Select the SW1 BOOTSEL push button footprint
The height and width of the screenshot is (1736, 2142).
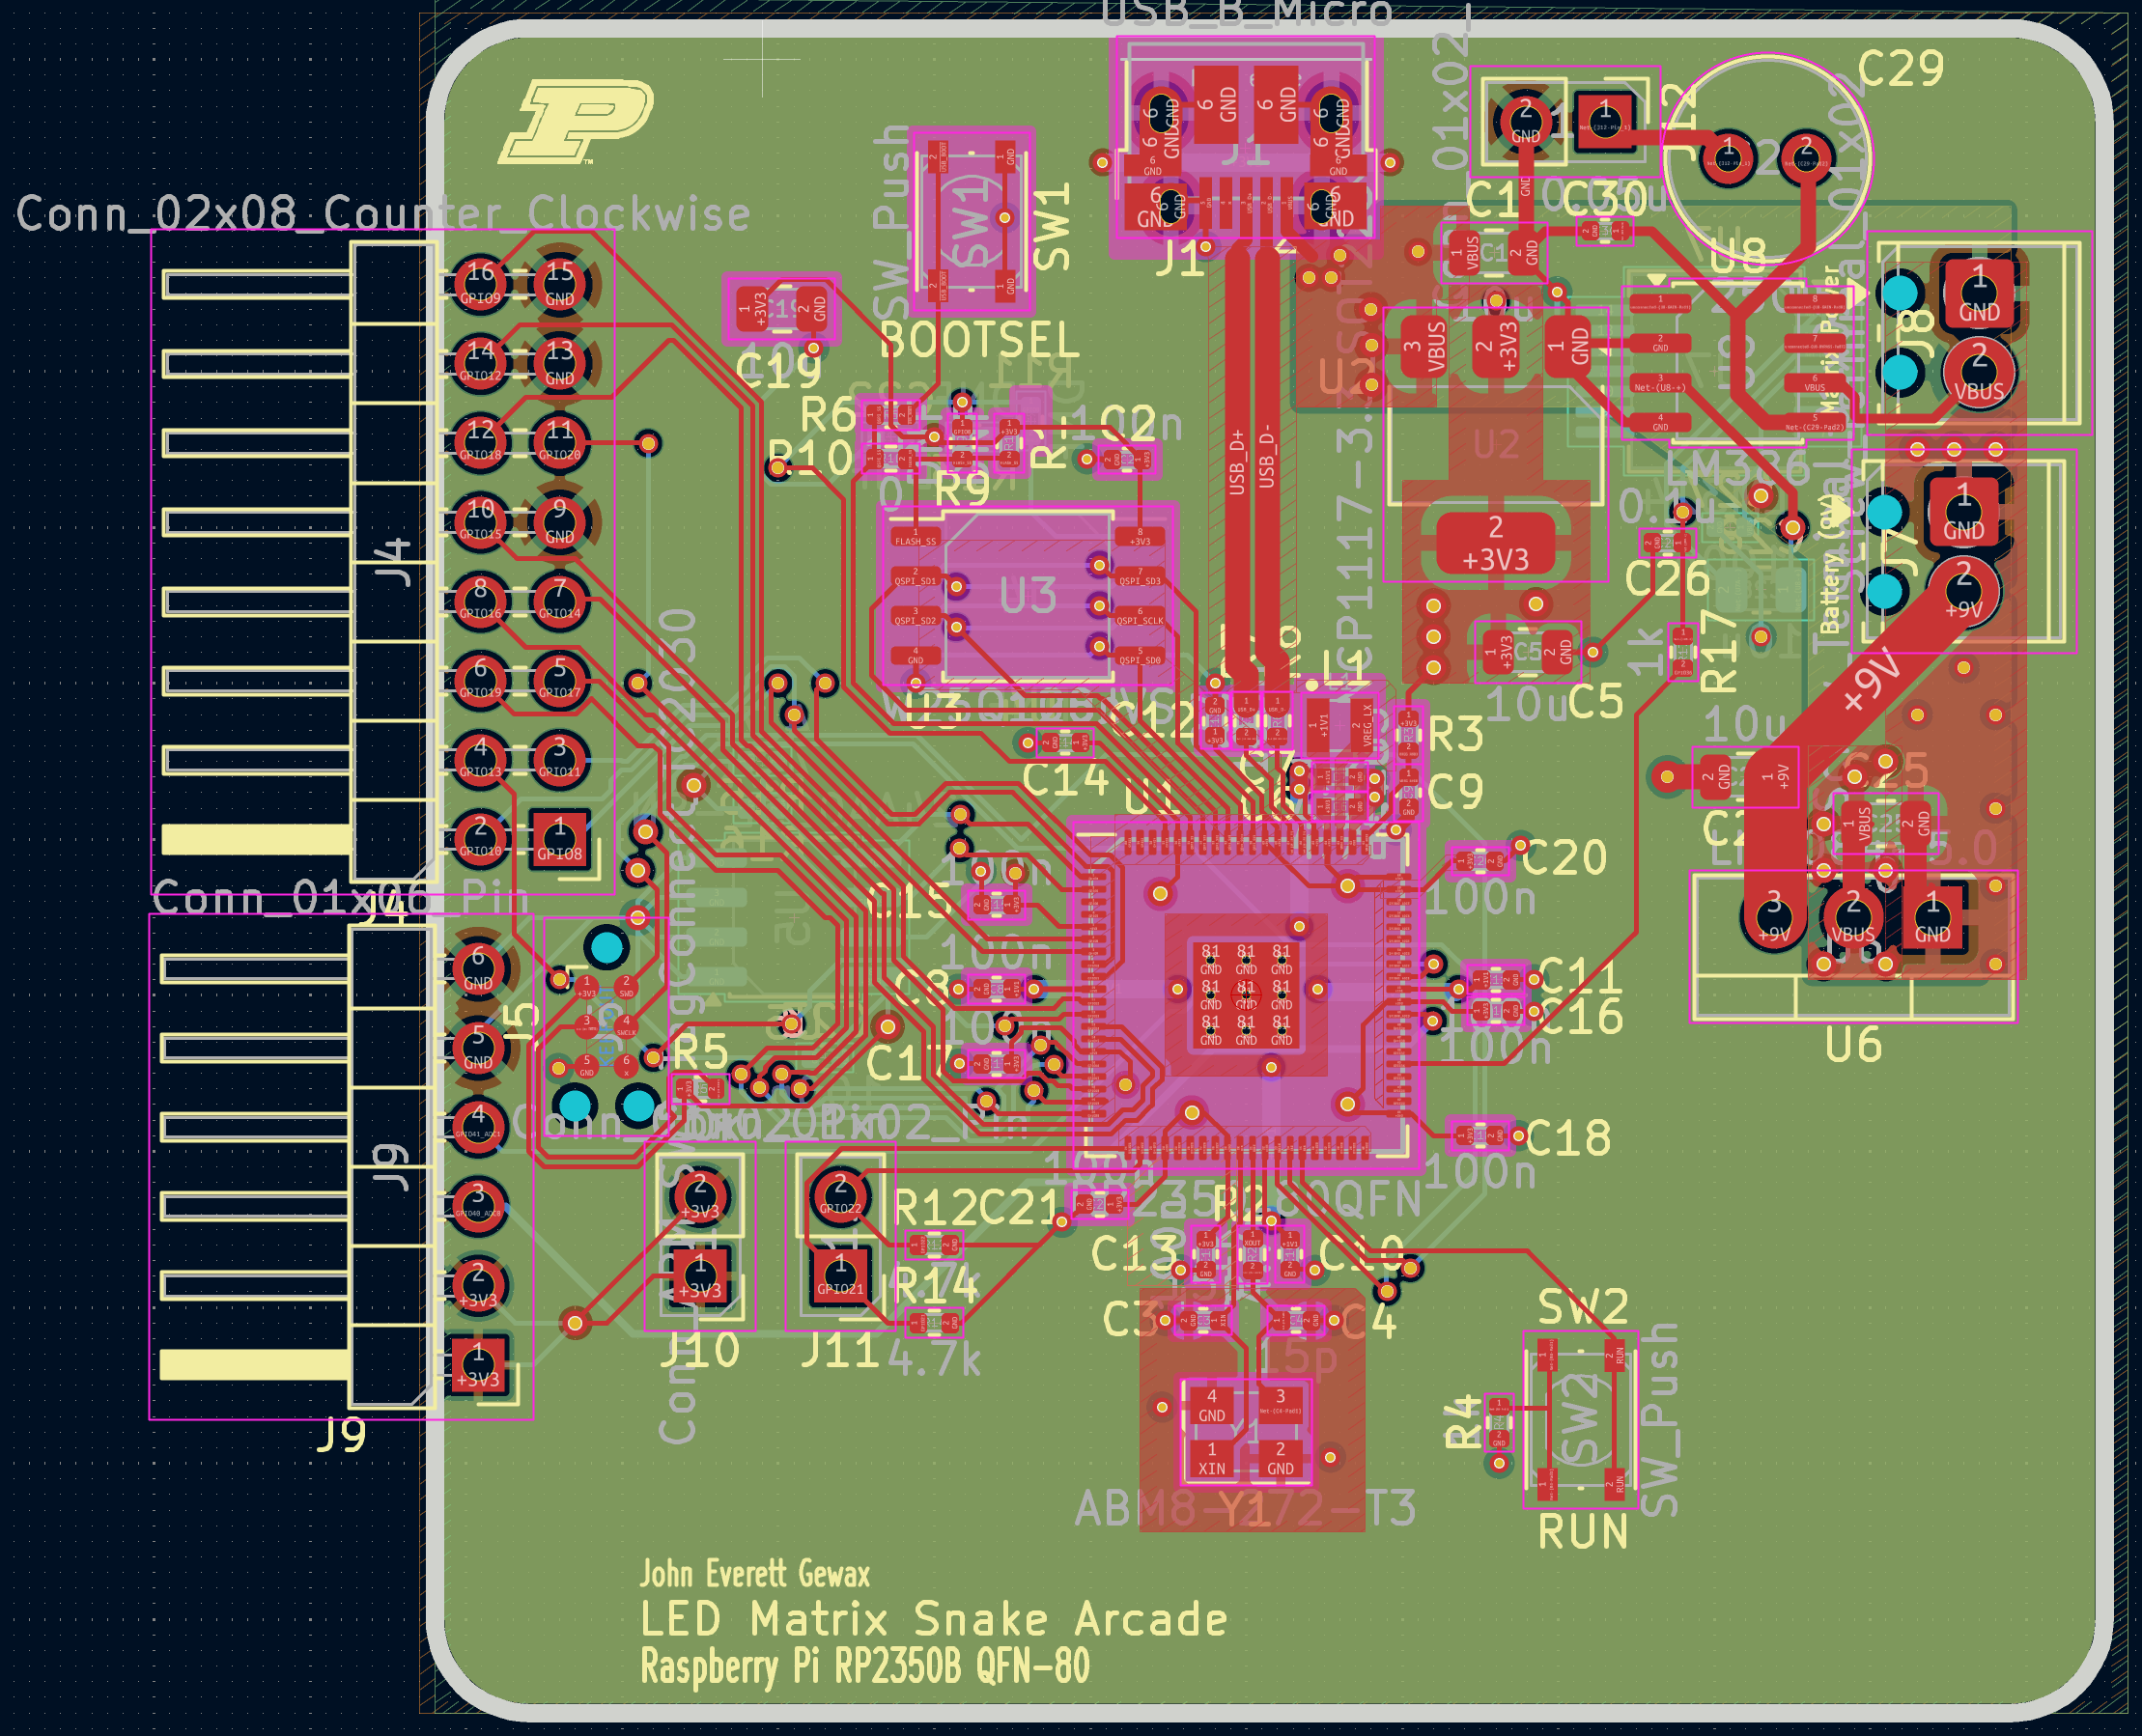click(972, 221)
